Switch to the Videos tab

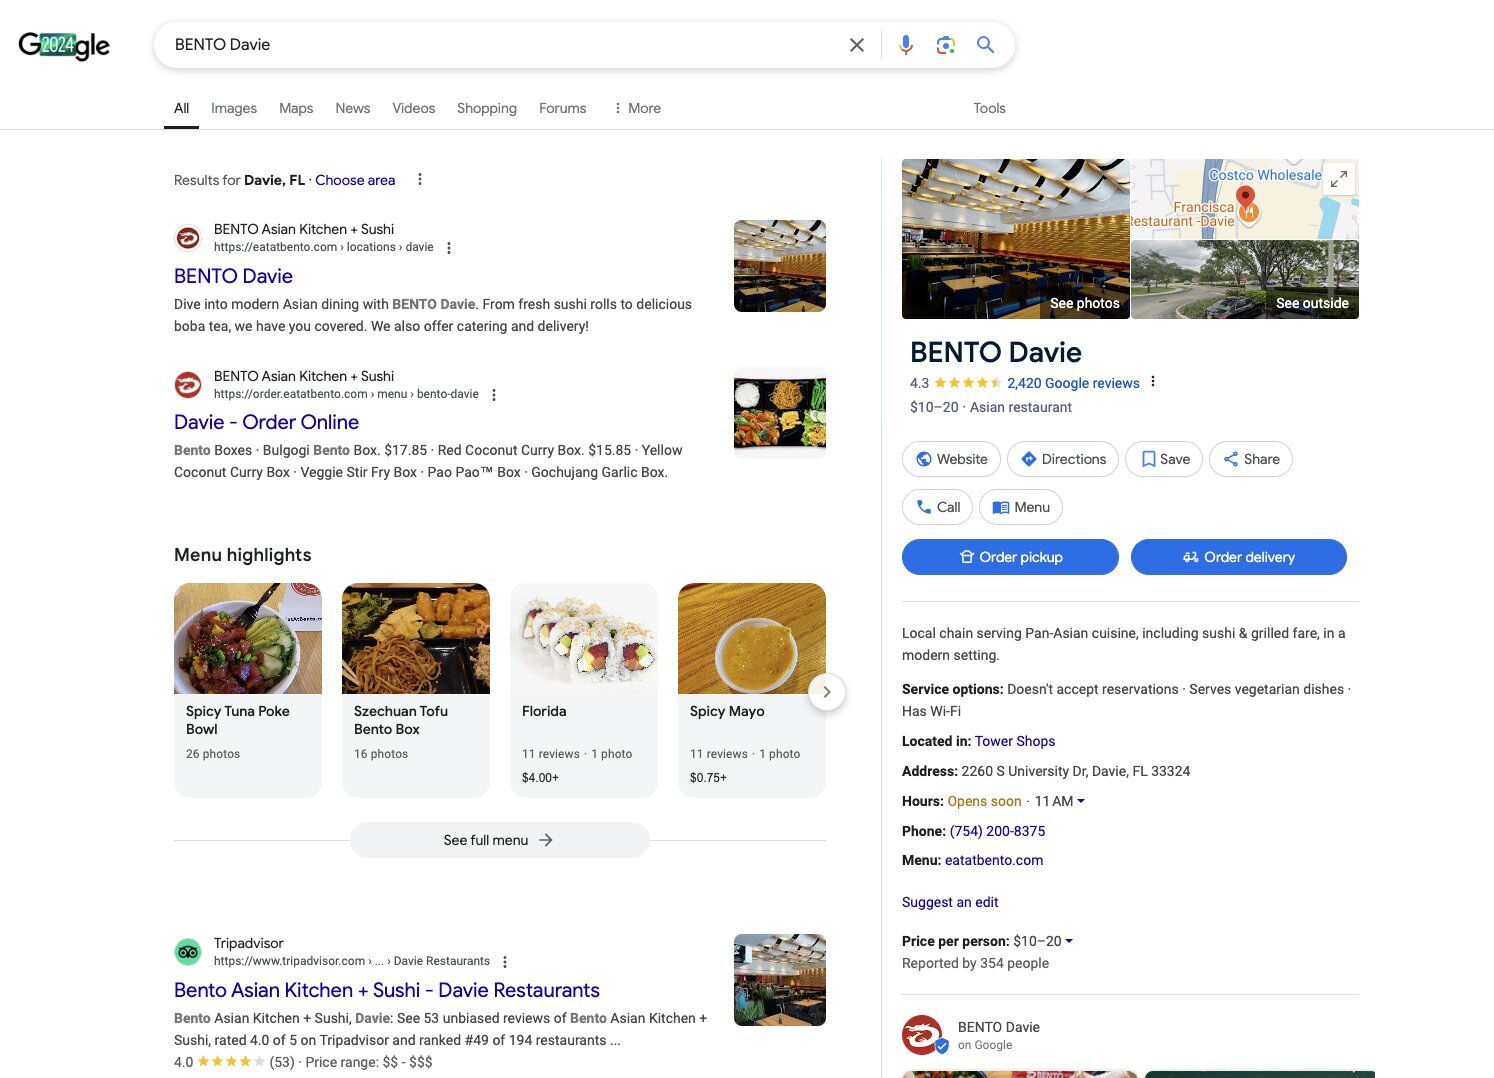[414, 108]
